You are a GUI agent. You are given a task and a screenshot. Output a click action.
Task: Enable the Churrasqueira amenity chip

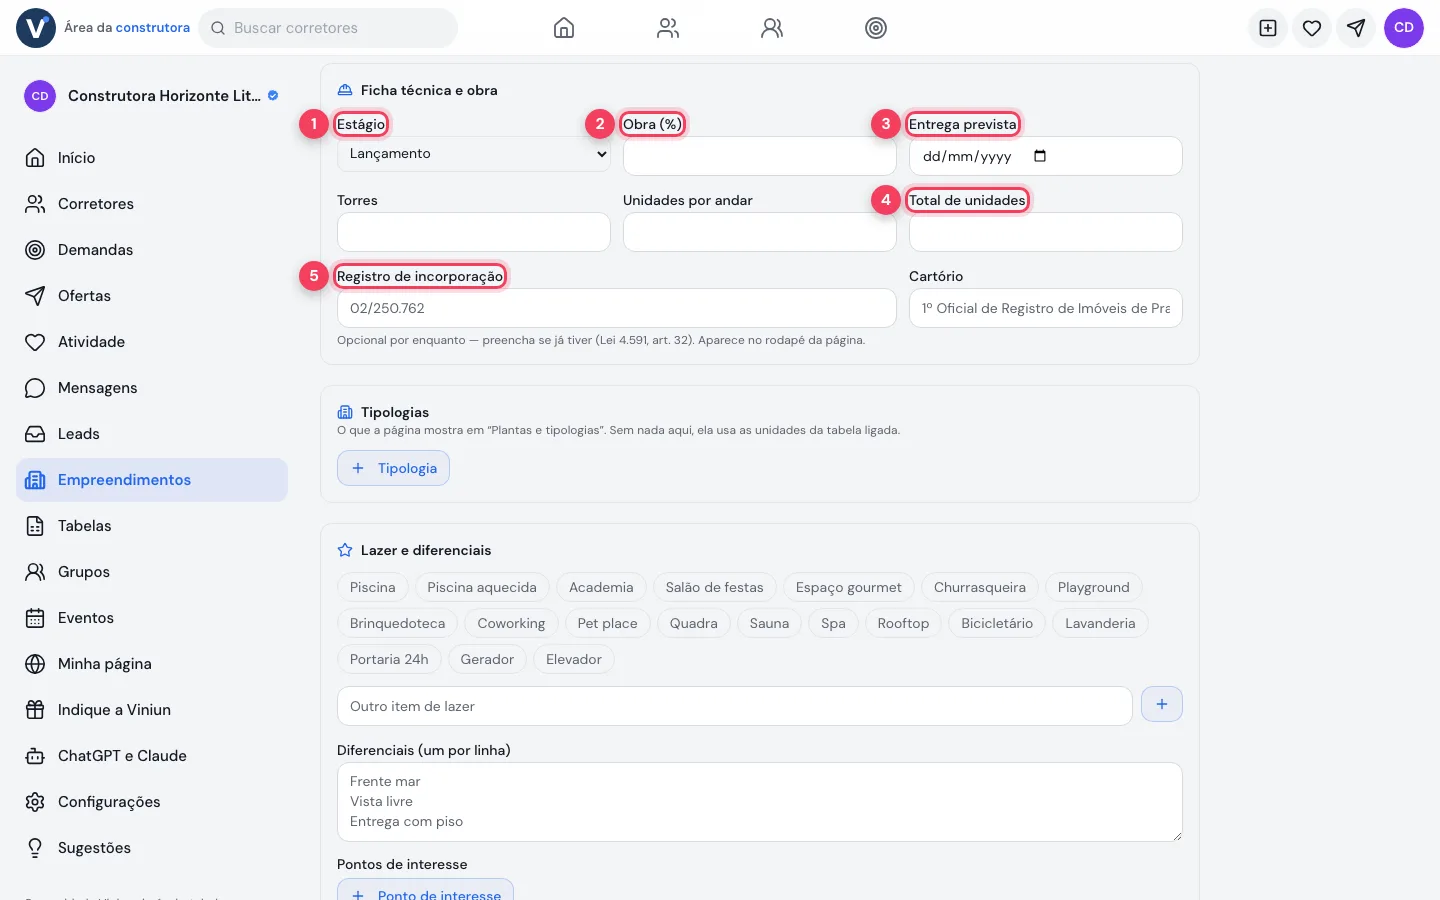click(x=980, y=588)
